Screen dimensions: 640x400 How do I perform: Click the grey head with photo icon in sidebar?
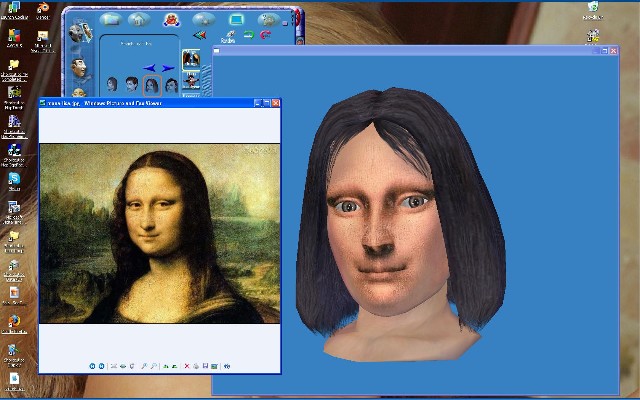coord(80,32)
